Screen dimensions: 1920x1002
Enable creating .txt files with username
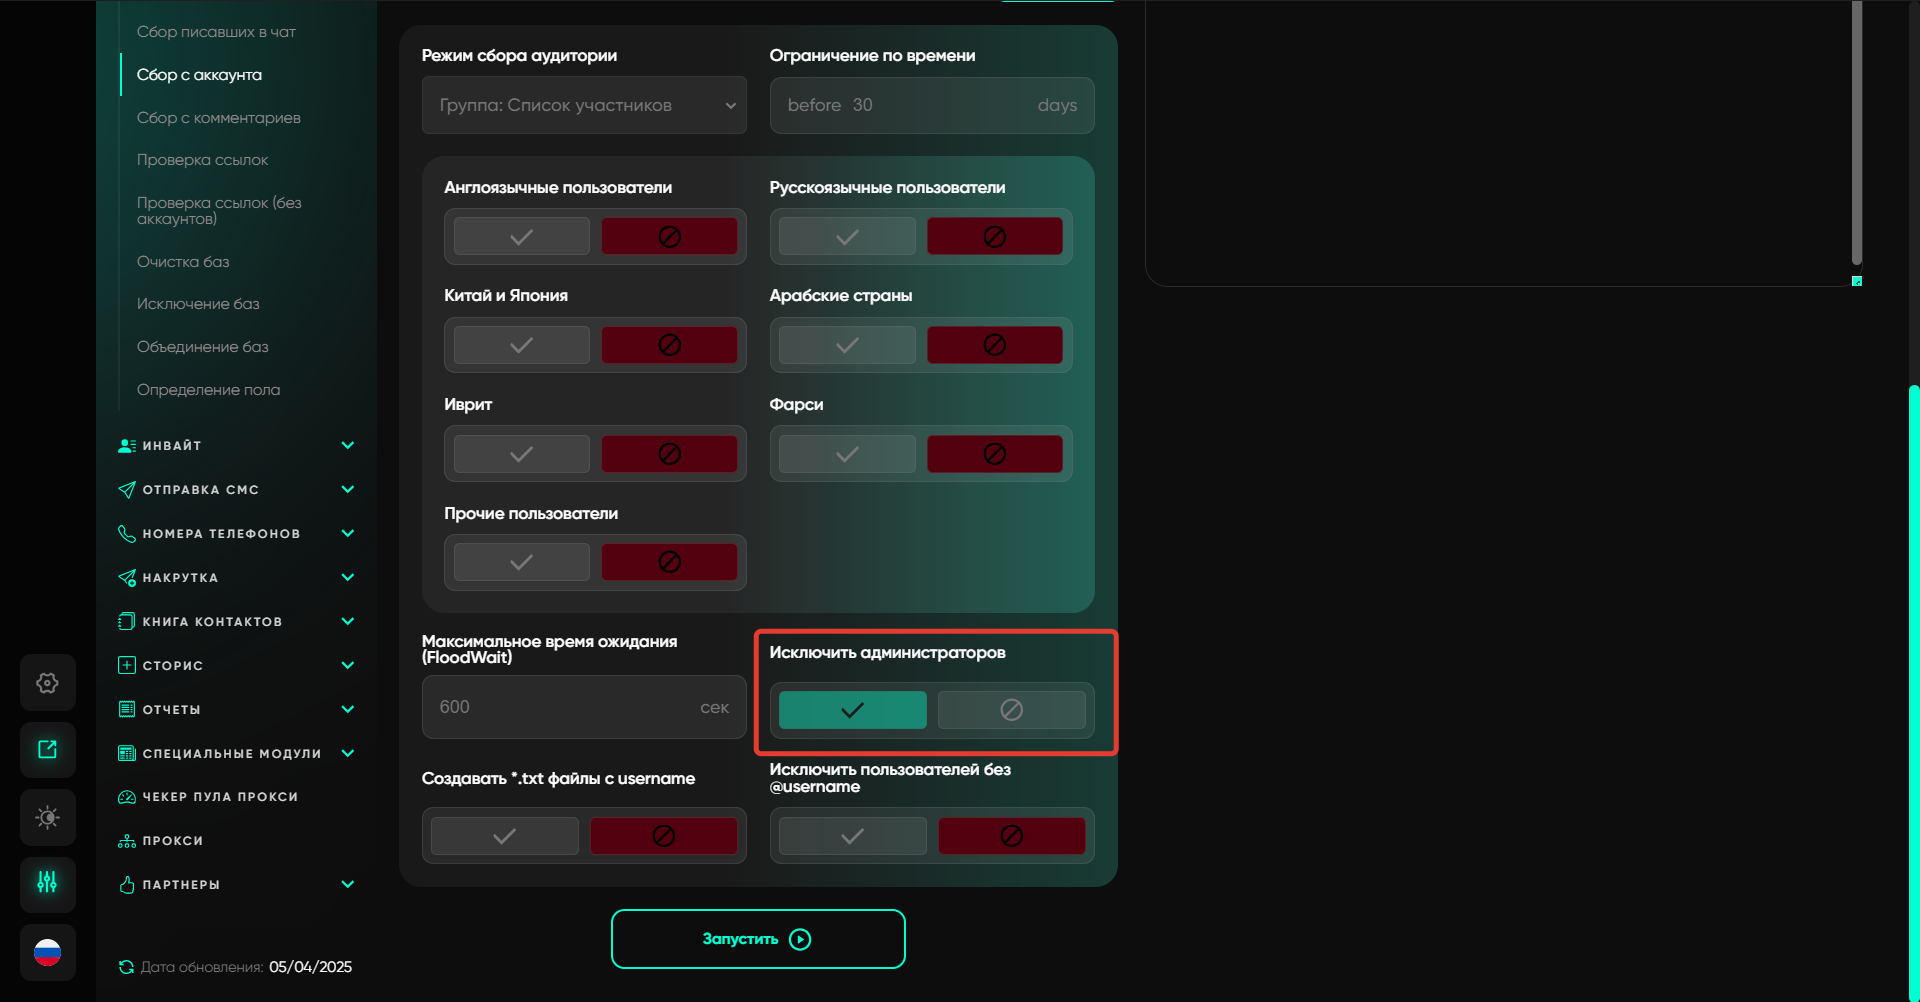click(x=505, y=836)
